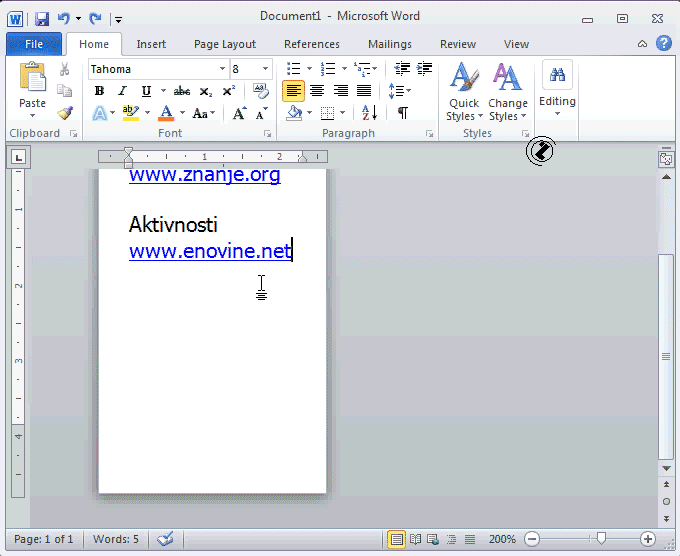Click the Sort button in Paragraph group
Viewport: 680px width, 556px height.
(x=370, y=113)
